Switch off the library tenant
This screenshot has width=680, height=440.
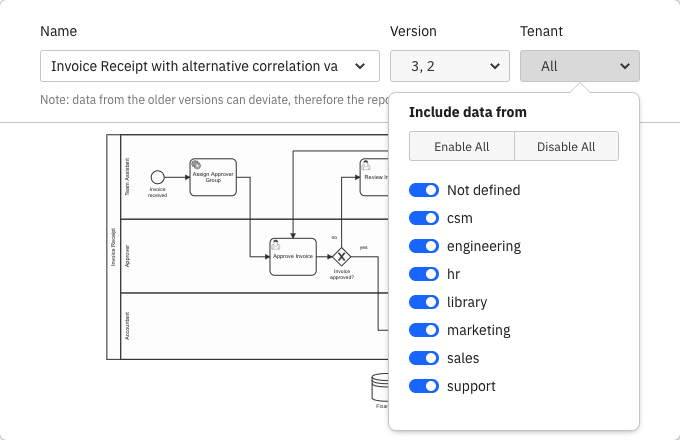click(x=424, y=302)
